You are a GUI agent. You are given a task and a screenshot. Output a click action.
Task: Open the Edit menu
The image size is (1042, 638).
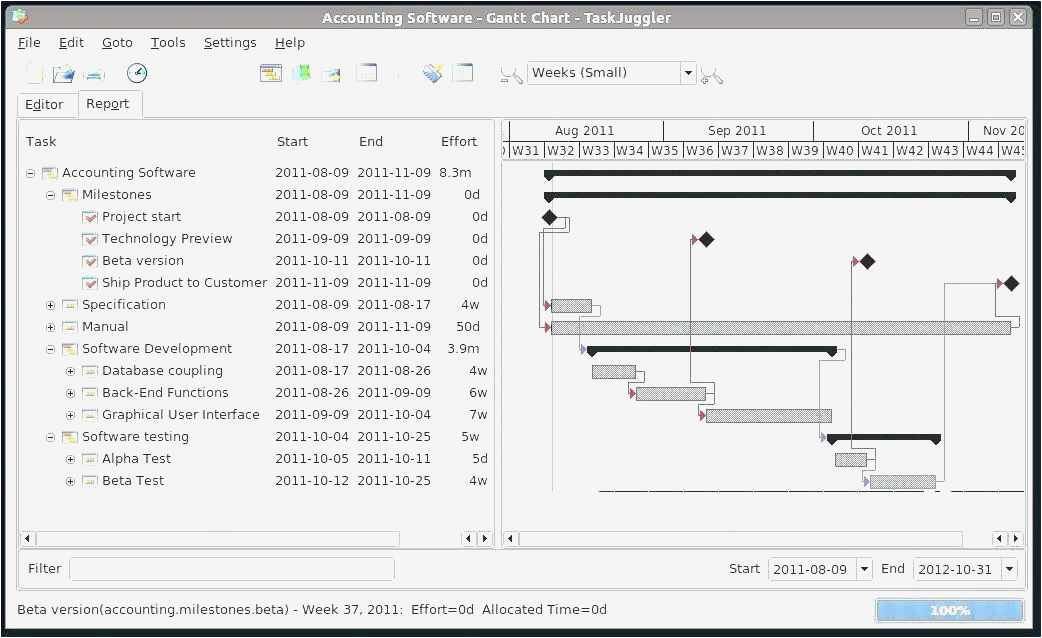click(71, 43)
